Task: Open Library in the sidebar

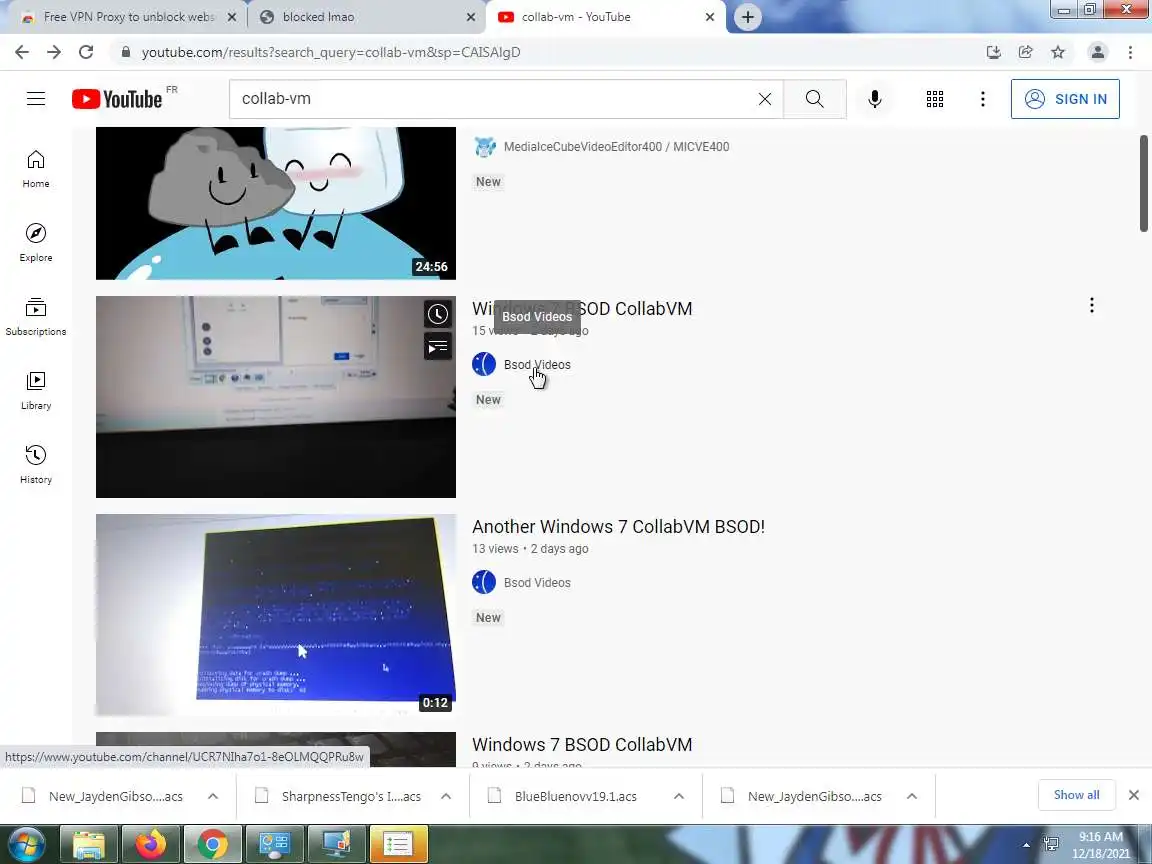Action: 36,391
